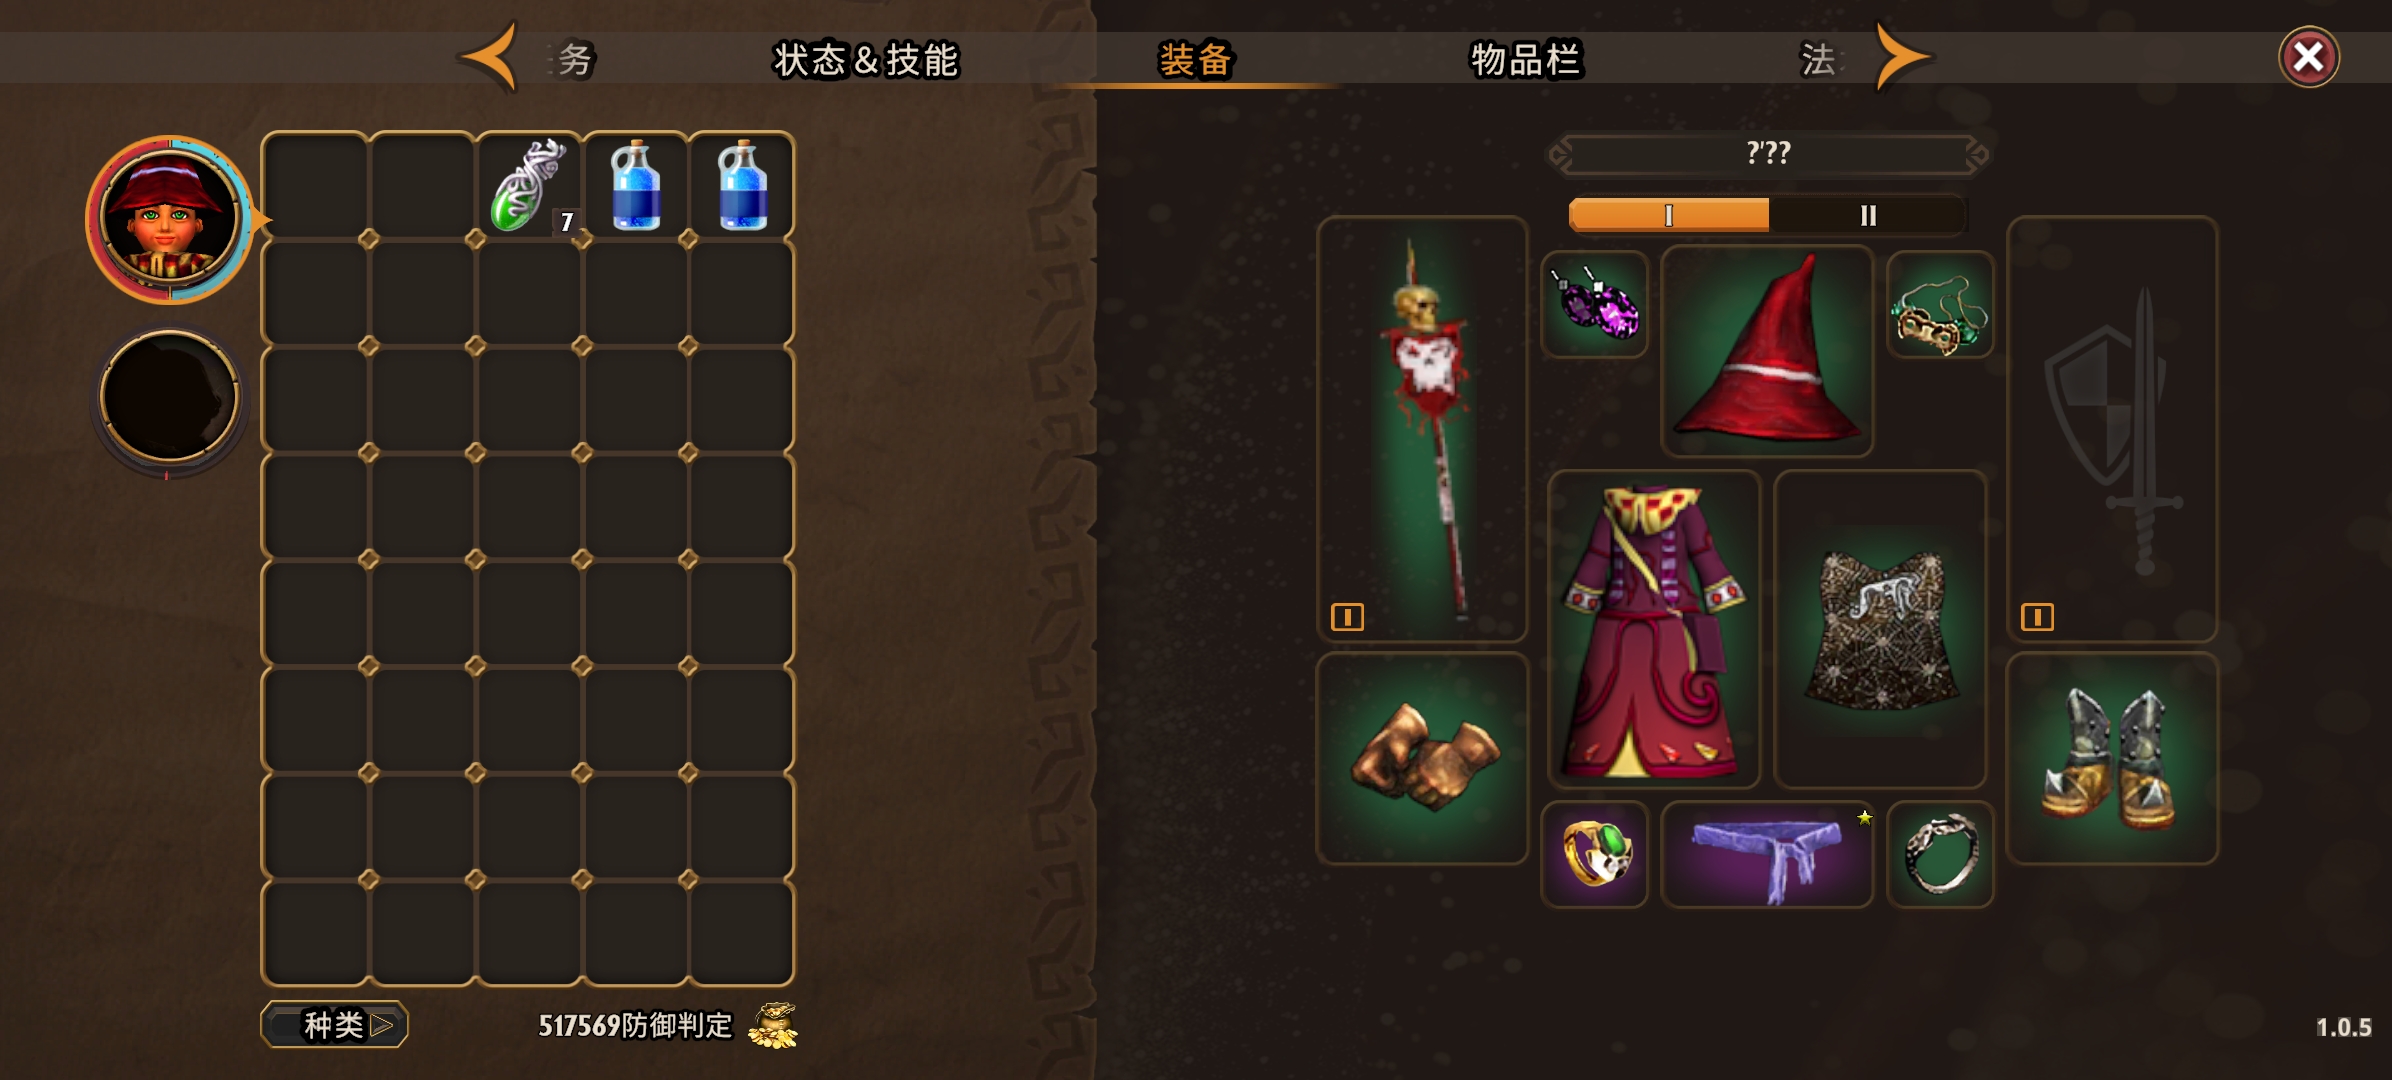The height and width of the screenshot is (1080, 2392).
Task: Click the gold ring with green gem
Action: tap(1595, 854)
